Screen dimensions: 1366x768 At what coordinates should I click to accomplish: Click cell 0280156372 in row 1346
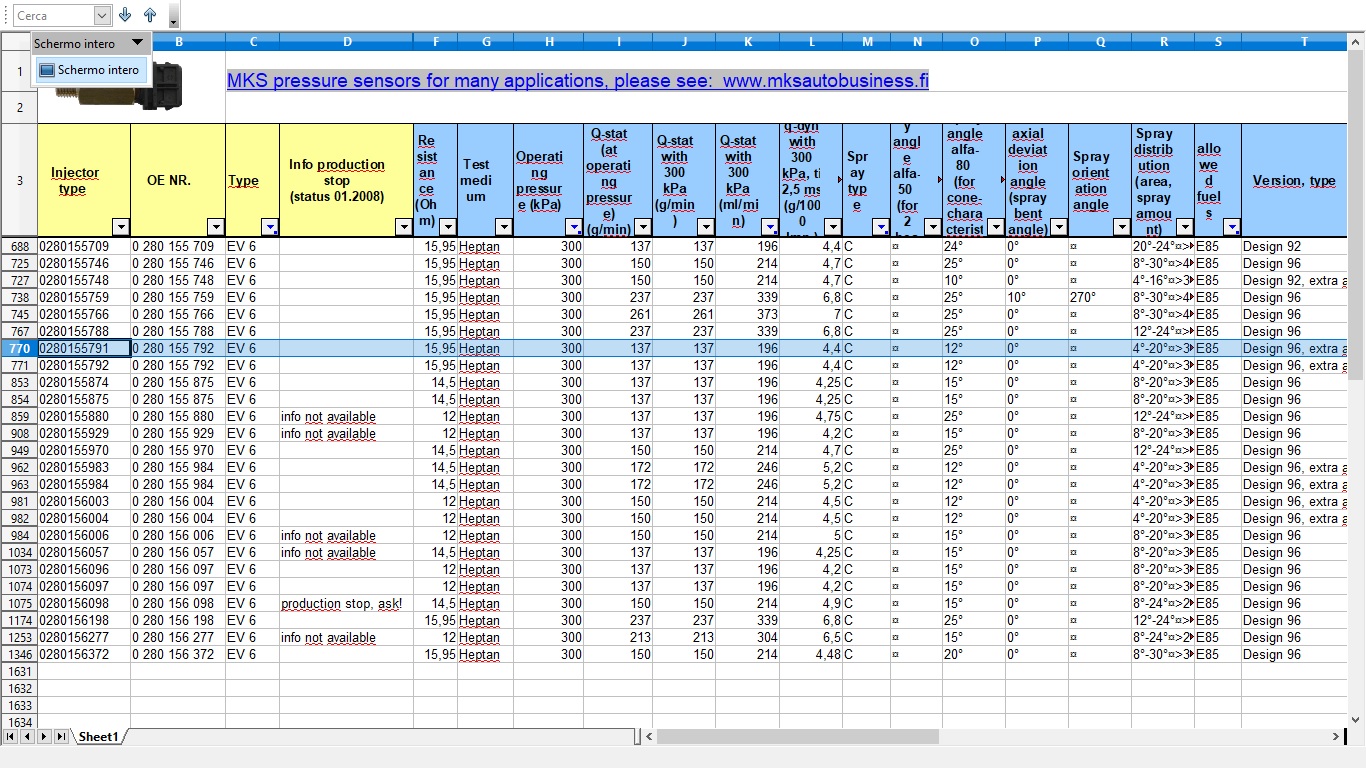[x=84, y=654]
